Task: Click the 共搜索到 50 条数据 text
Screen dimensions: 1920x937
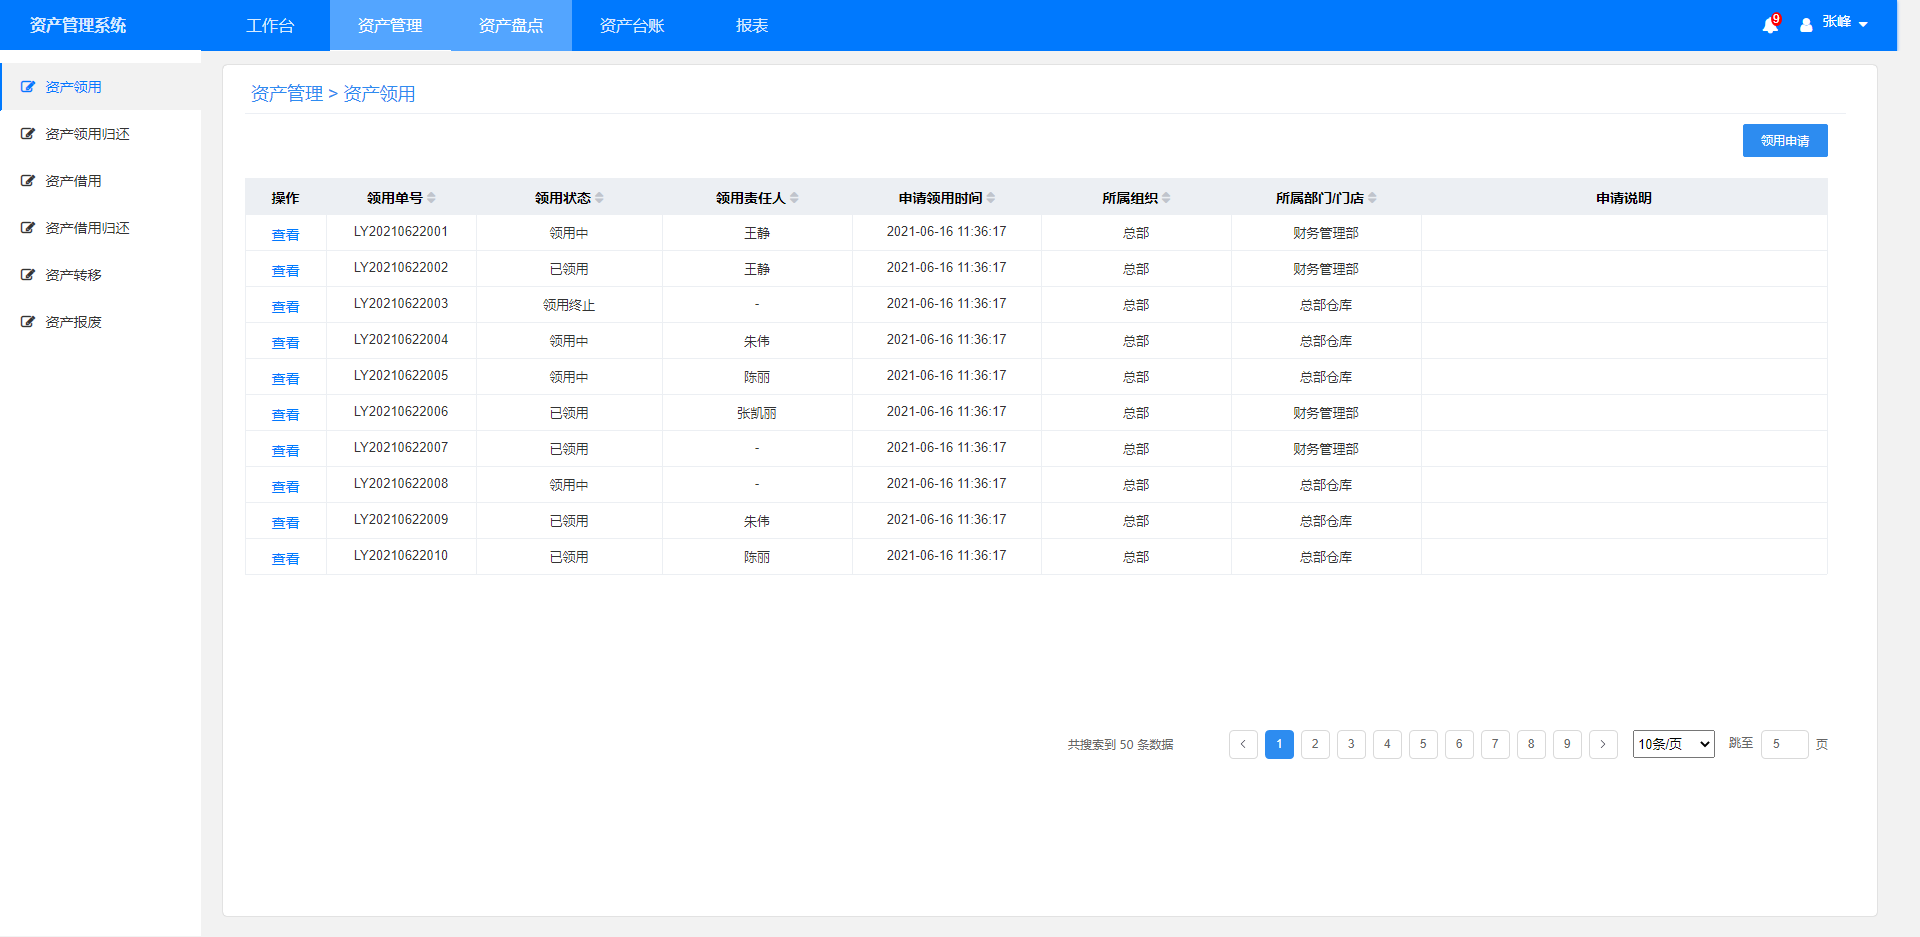Action: (x=1120, y=745)
